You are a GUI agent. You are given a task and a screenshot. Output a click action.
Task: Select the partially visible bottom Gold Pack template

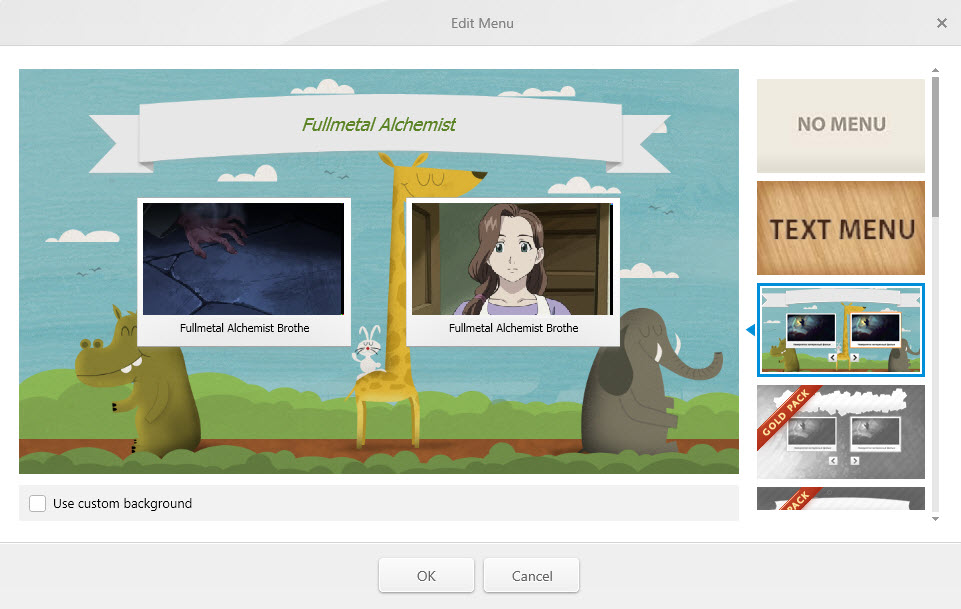(840, 499)
